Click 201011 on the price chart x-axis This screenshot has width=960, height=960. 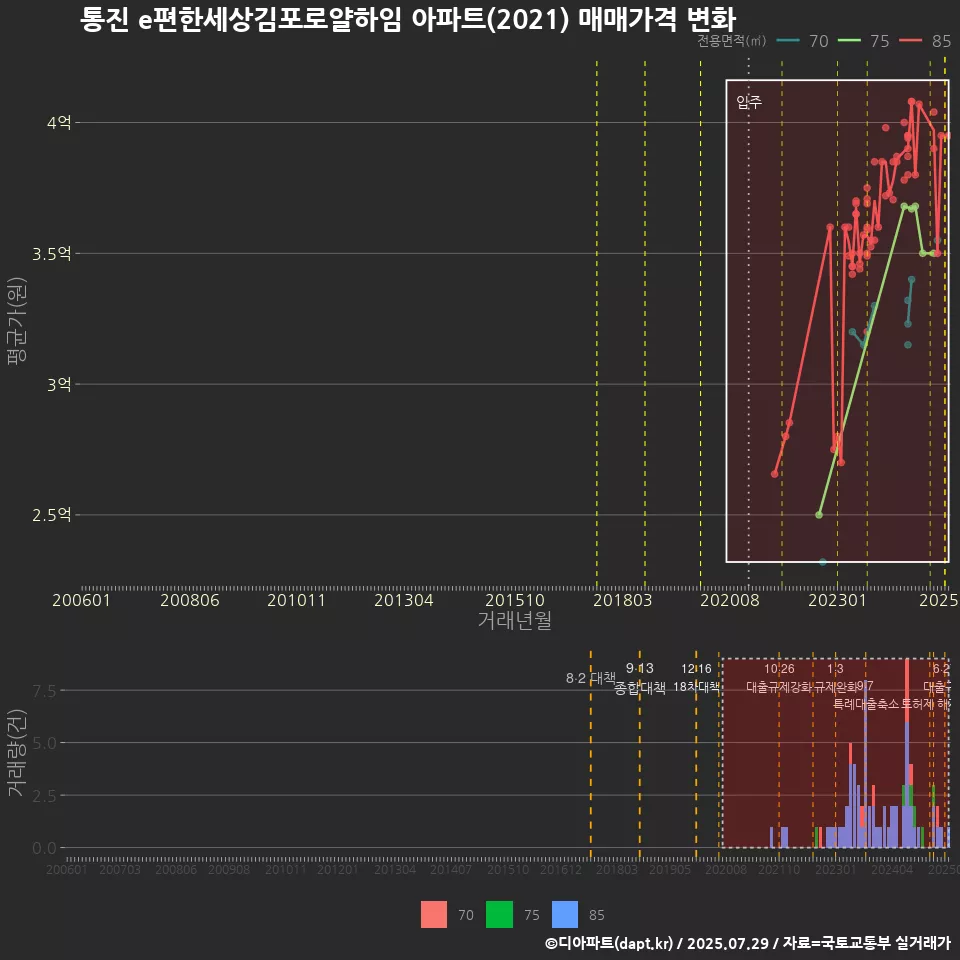[x=296, y=600]
